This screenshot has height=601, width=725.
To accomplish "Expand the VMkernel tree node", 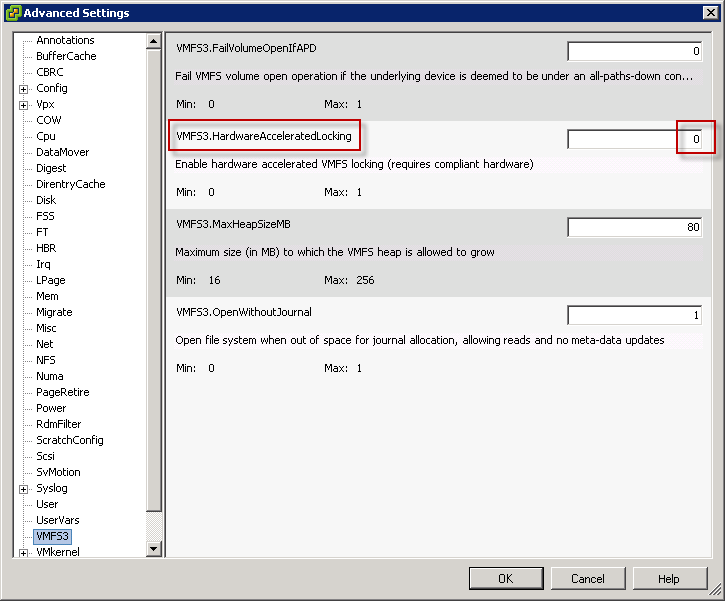I will pos(23,552).
